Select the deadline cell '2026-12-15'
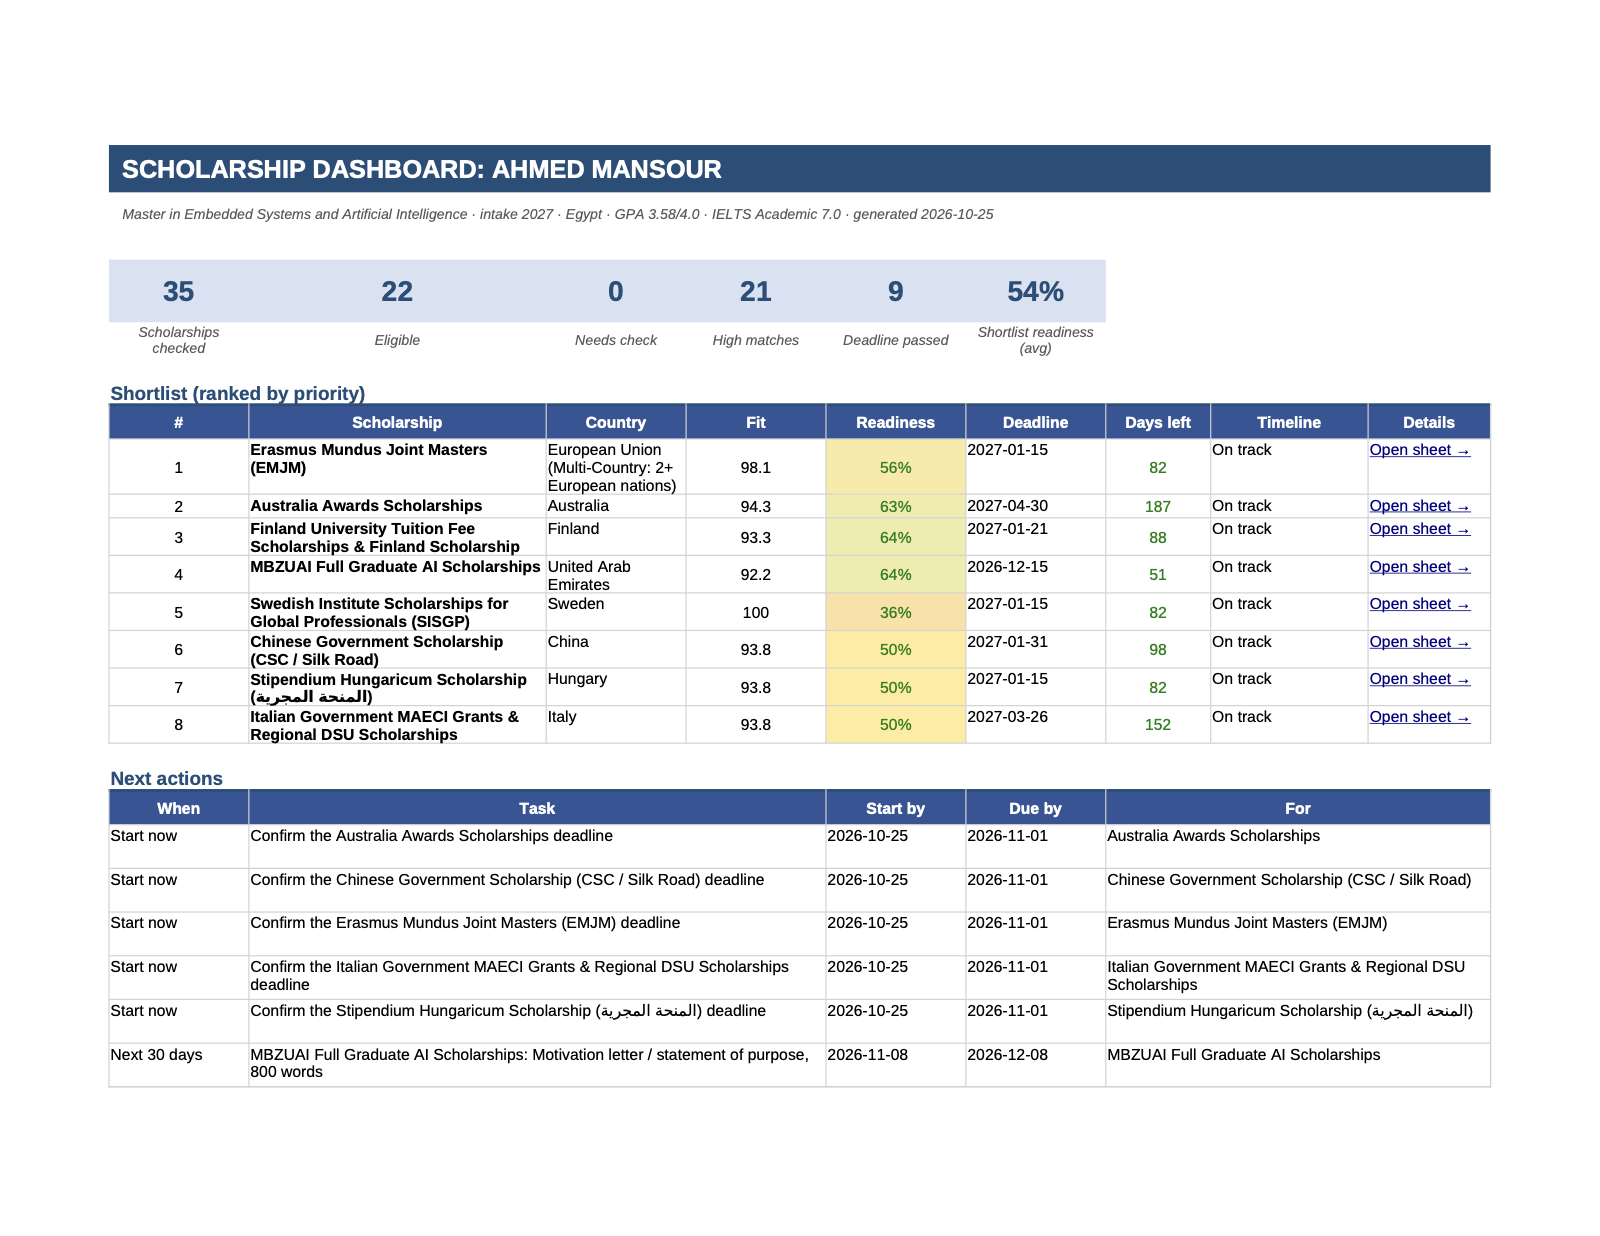Image resolution: width=1600 pixels, height=1236 pixels. [x=1035, y=574]
